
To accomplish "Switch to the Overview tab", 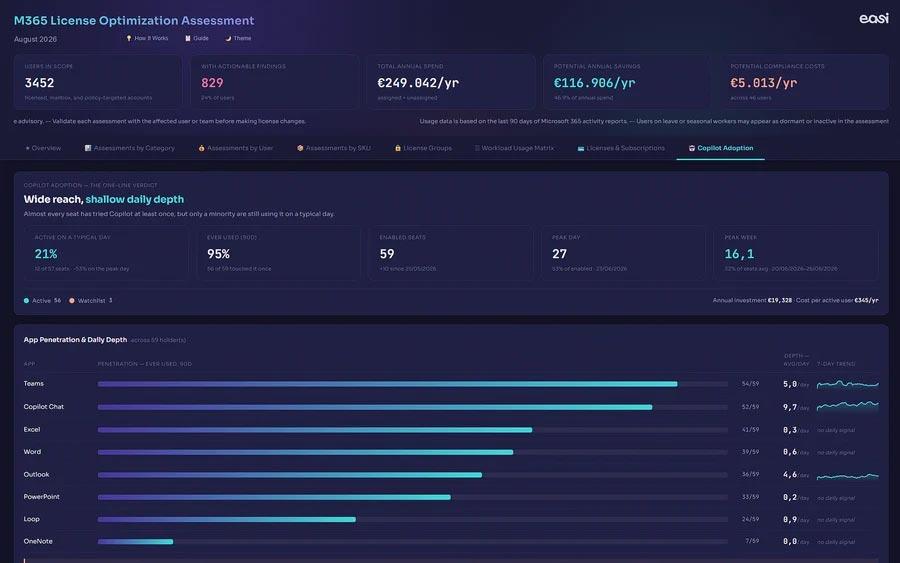I will point(43,148).
